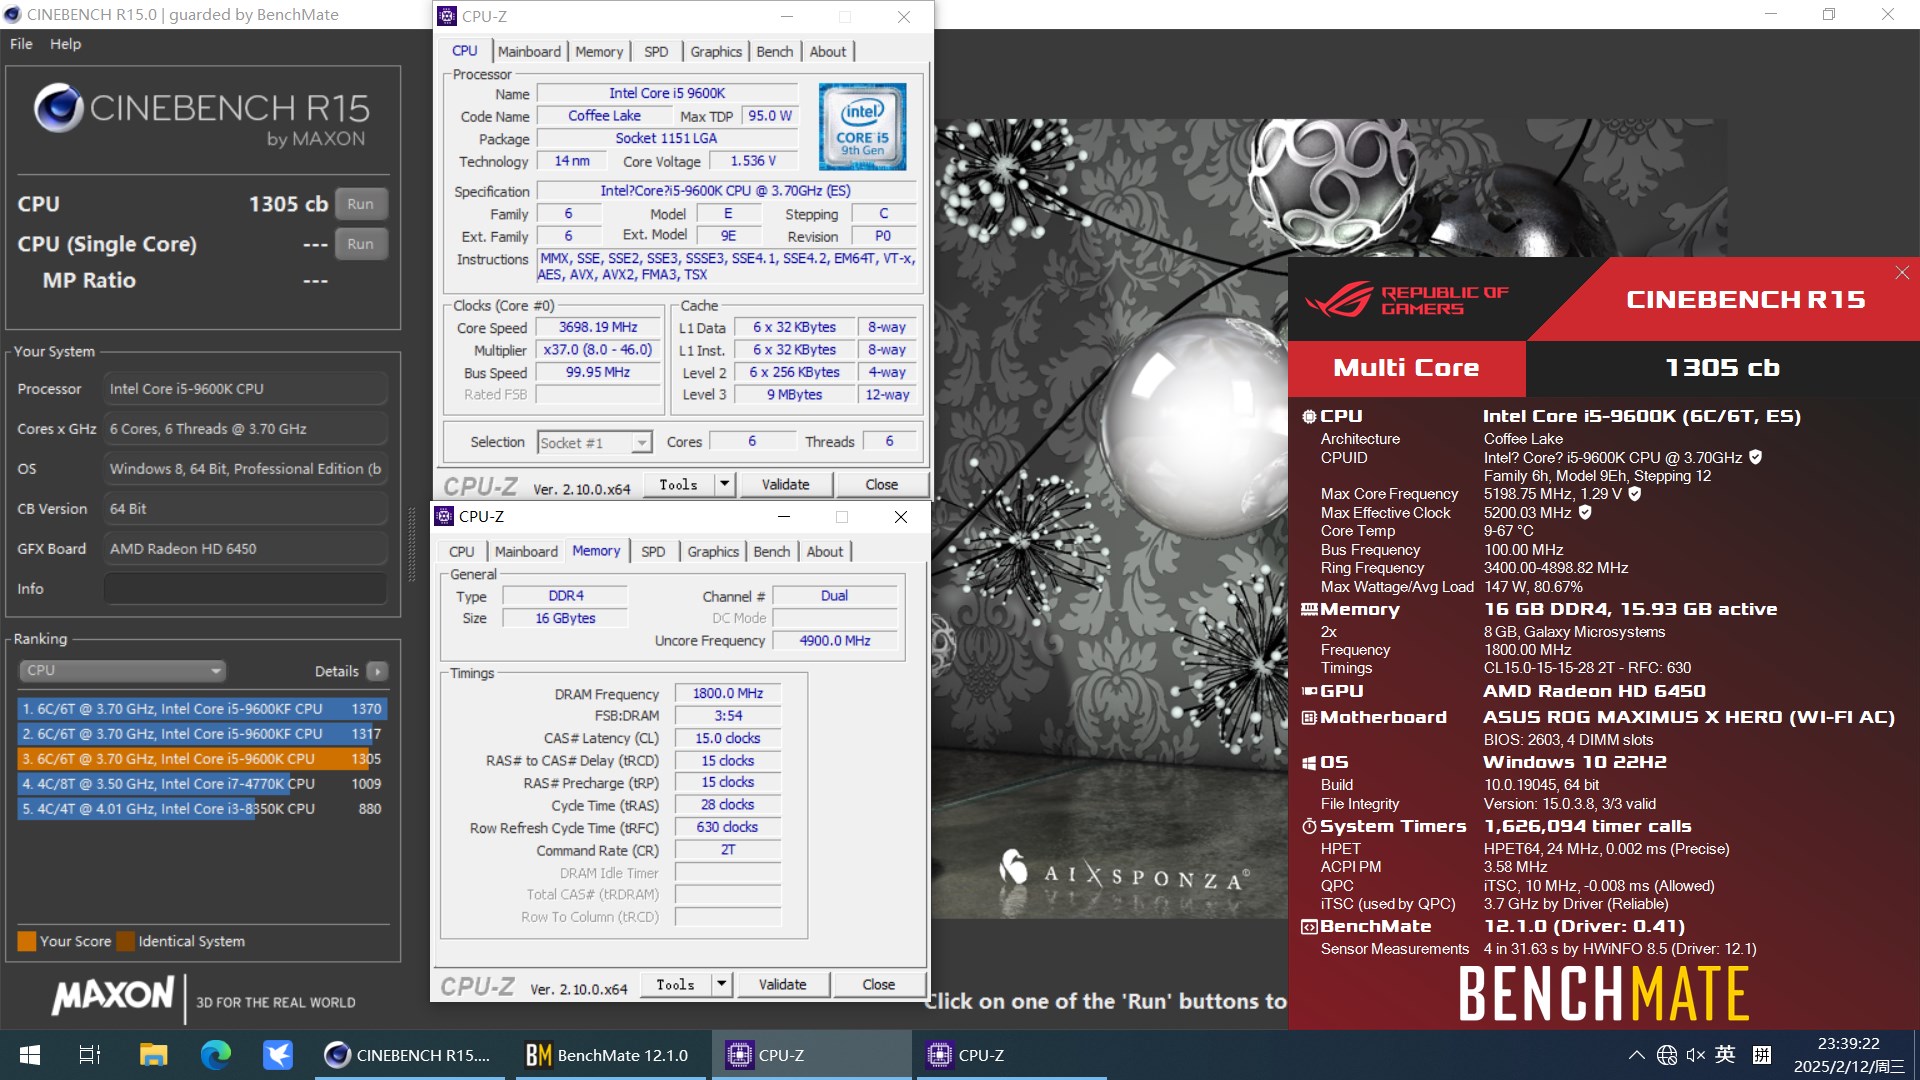The height and width of the screenshot is (1080, 1920).
Task: Click Validate in the lower CPU-Z window
Action: [x=783, y=984]
